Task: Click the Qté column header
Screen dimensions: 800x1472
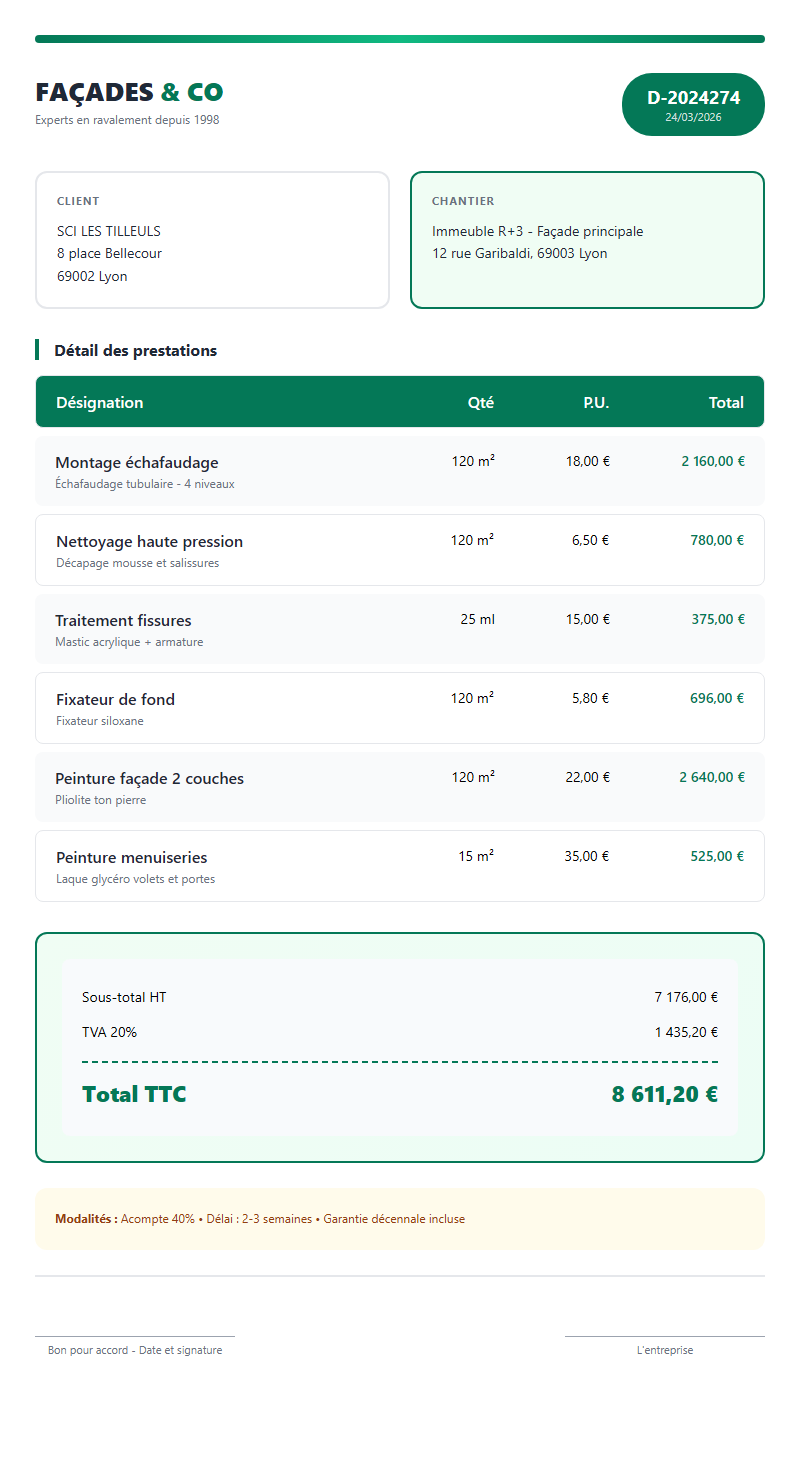Action: click(480, 402)
